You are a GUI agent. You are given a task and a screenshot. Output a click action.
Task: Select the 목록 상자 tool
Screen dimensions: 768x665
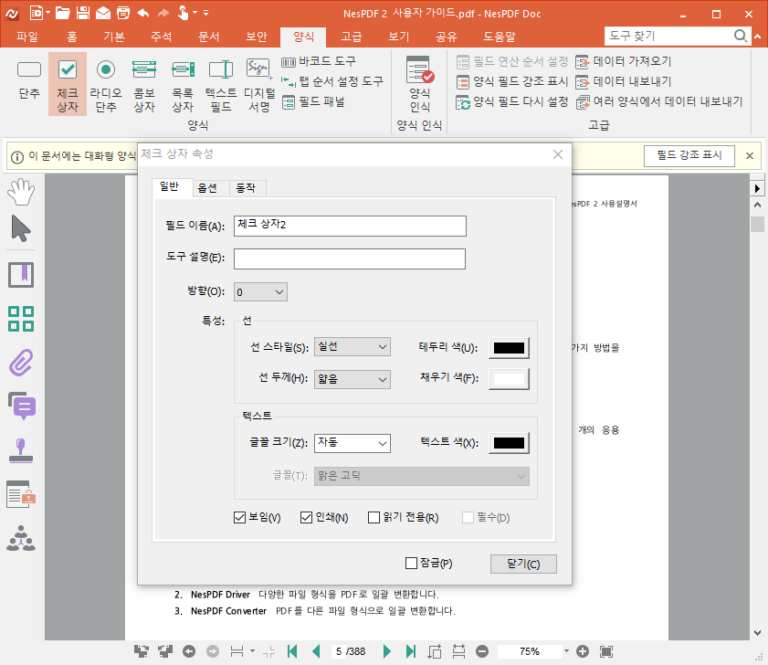click(x=183, y=84)
